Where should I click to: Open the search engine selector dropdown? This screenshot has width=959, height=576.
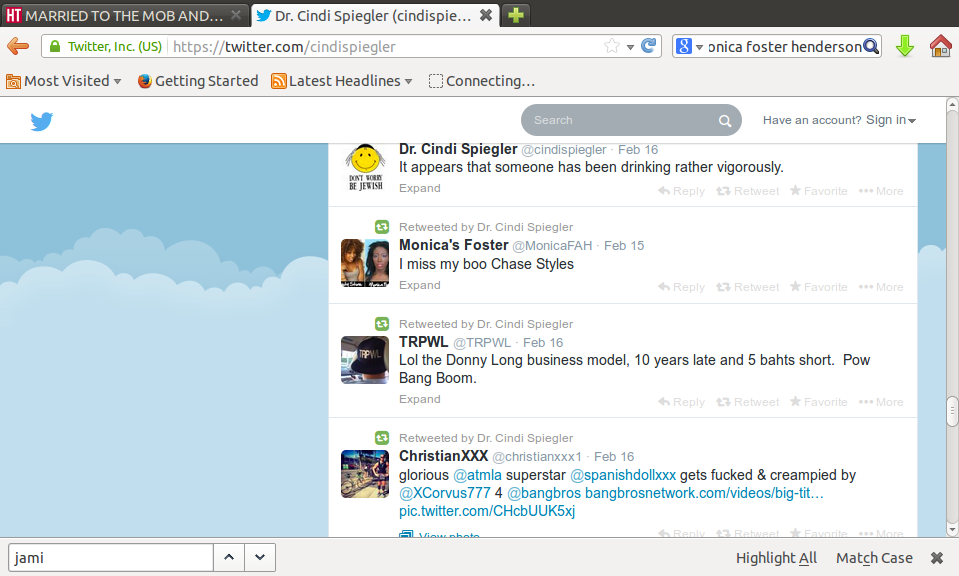pyautogui.click(x=689, y=46)
